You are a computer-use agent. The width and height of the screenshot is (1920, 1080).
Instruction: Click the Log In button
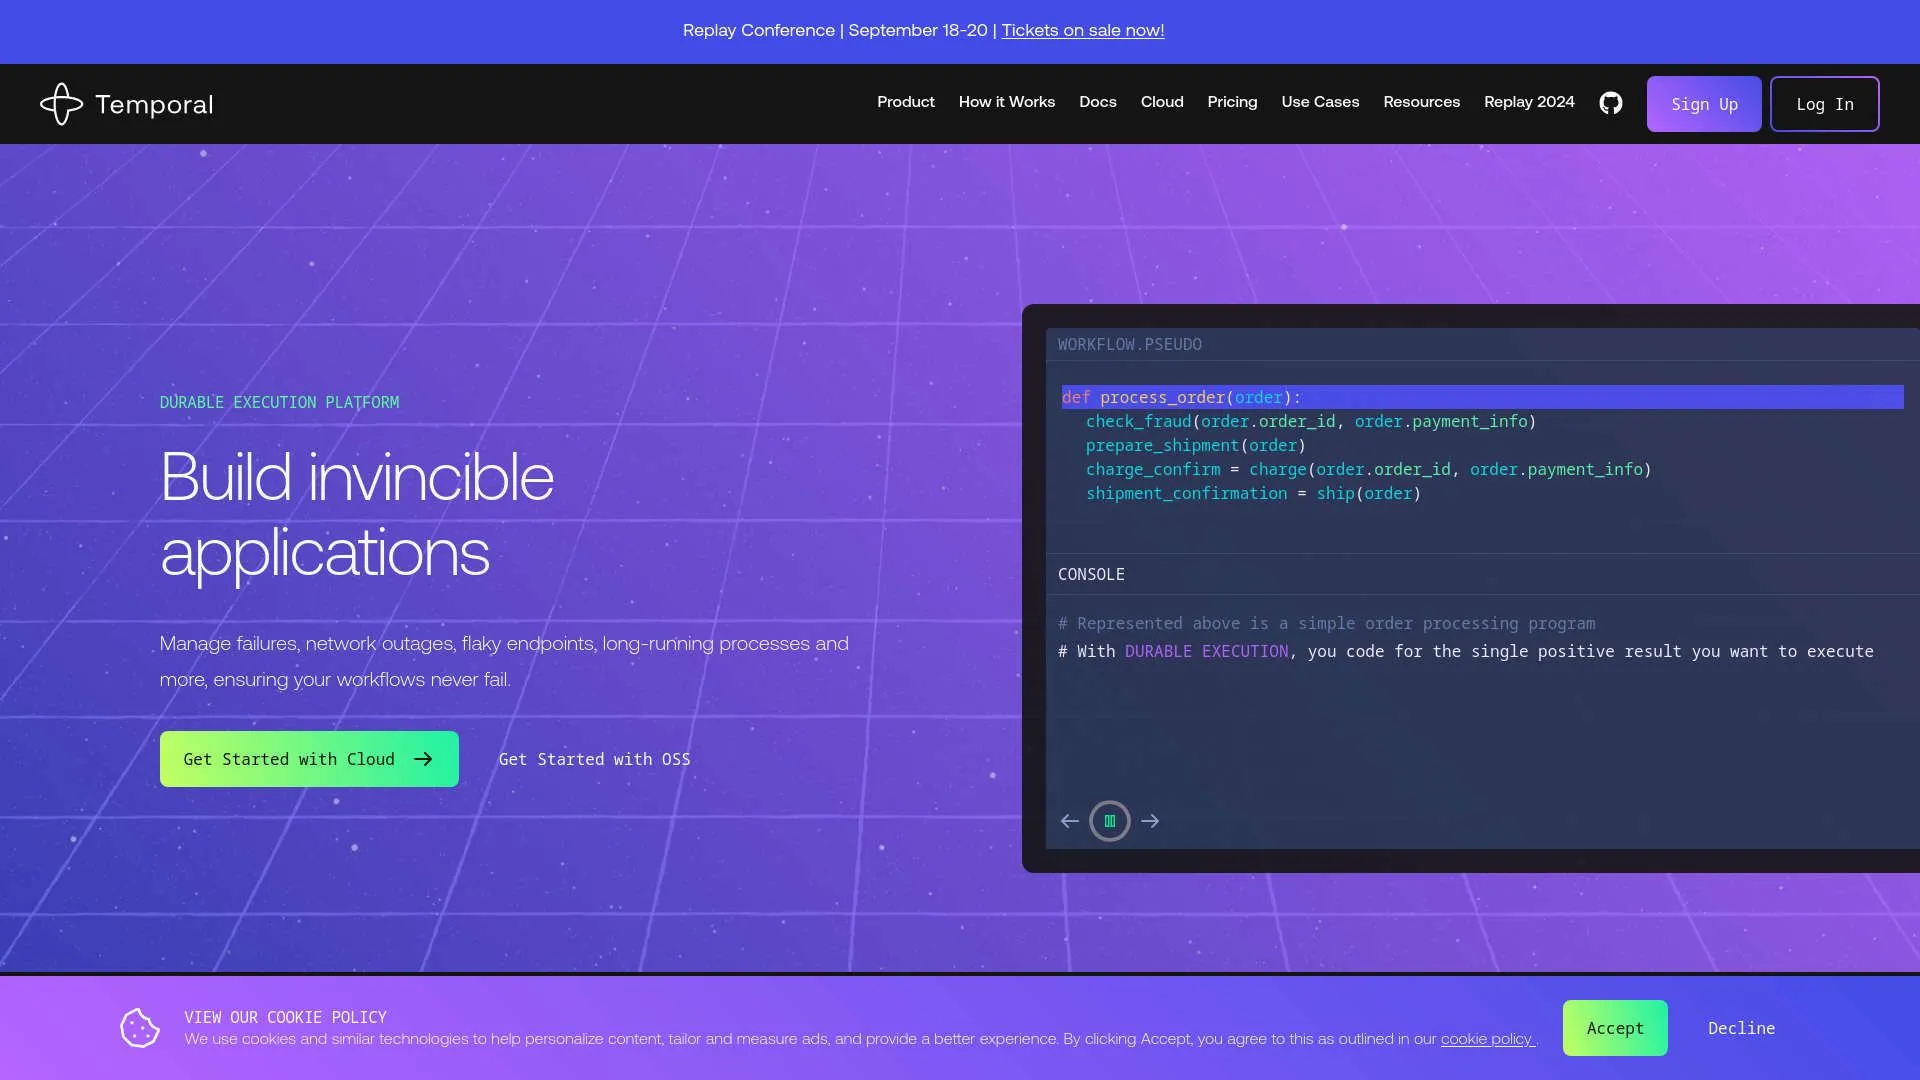1824,104
